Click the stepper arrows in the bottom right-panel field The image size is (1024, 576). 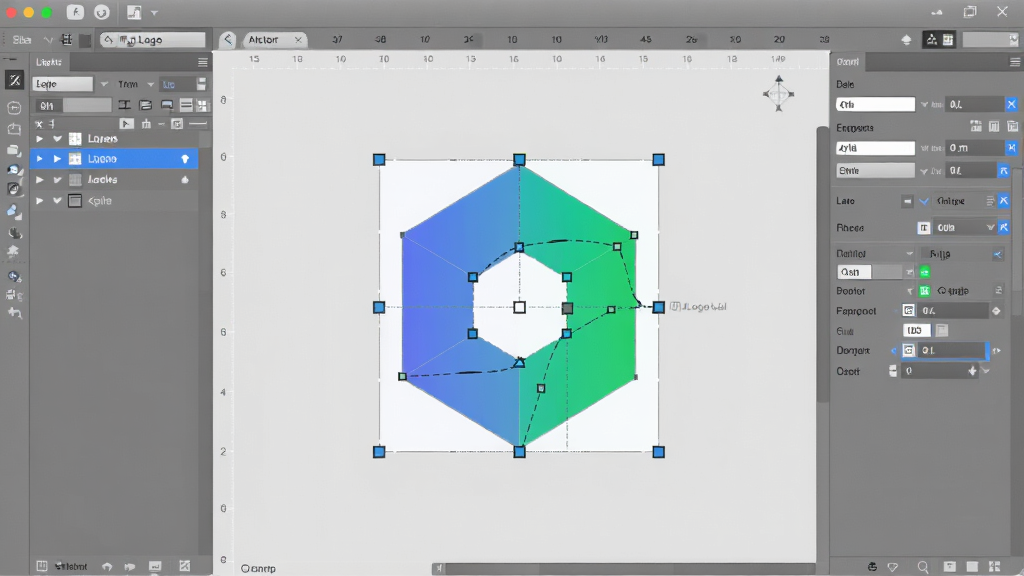tap(972, 371)
